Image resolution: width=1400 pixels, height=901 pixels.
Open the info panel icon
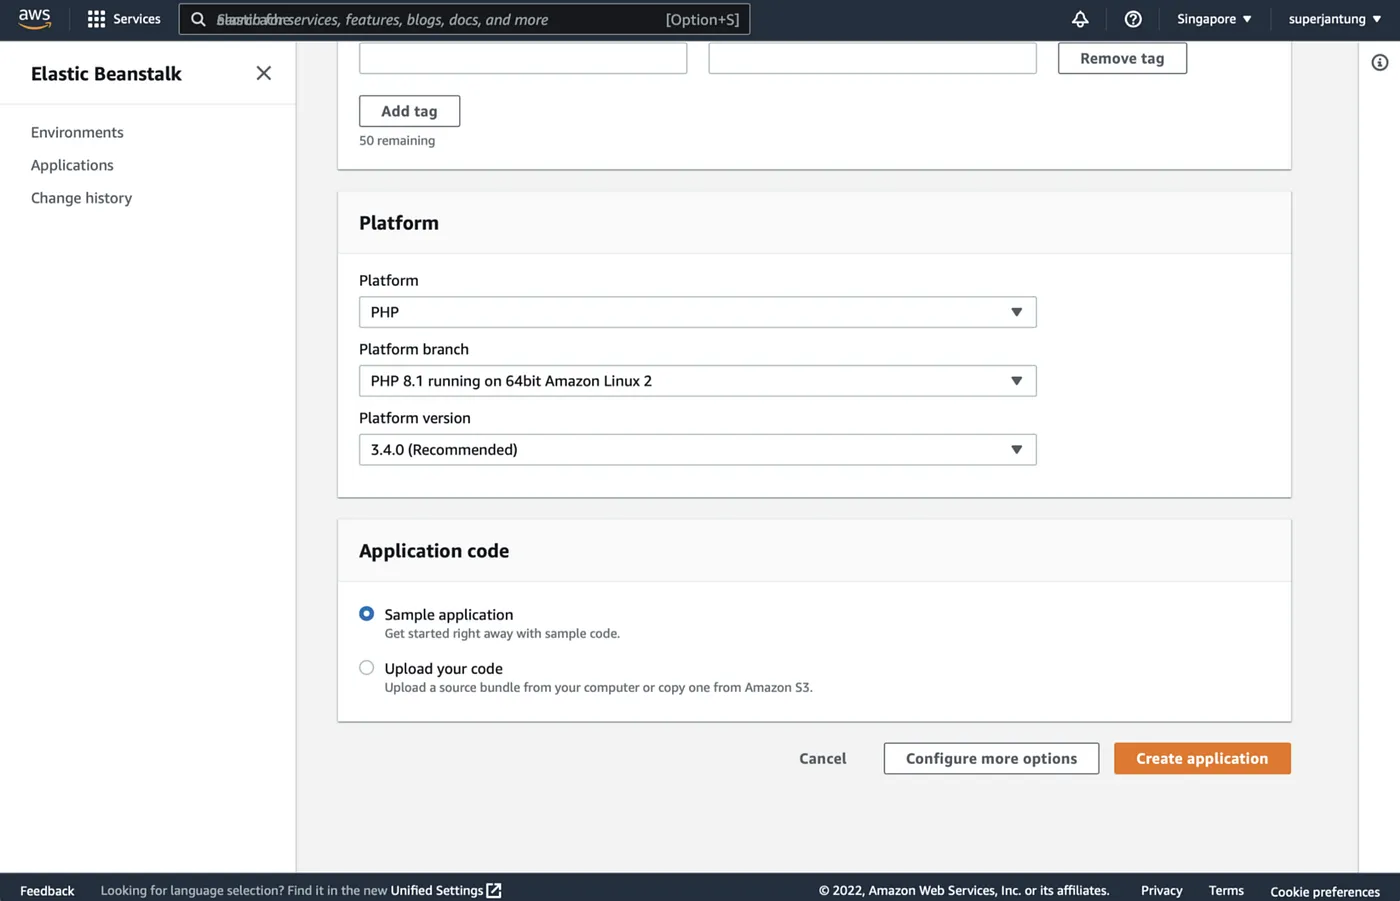pos(1380,63)
